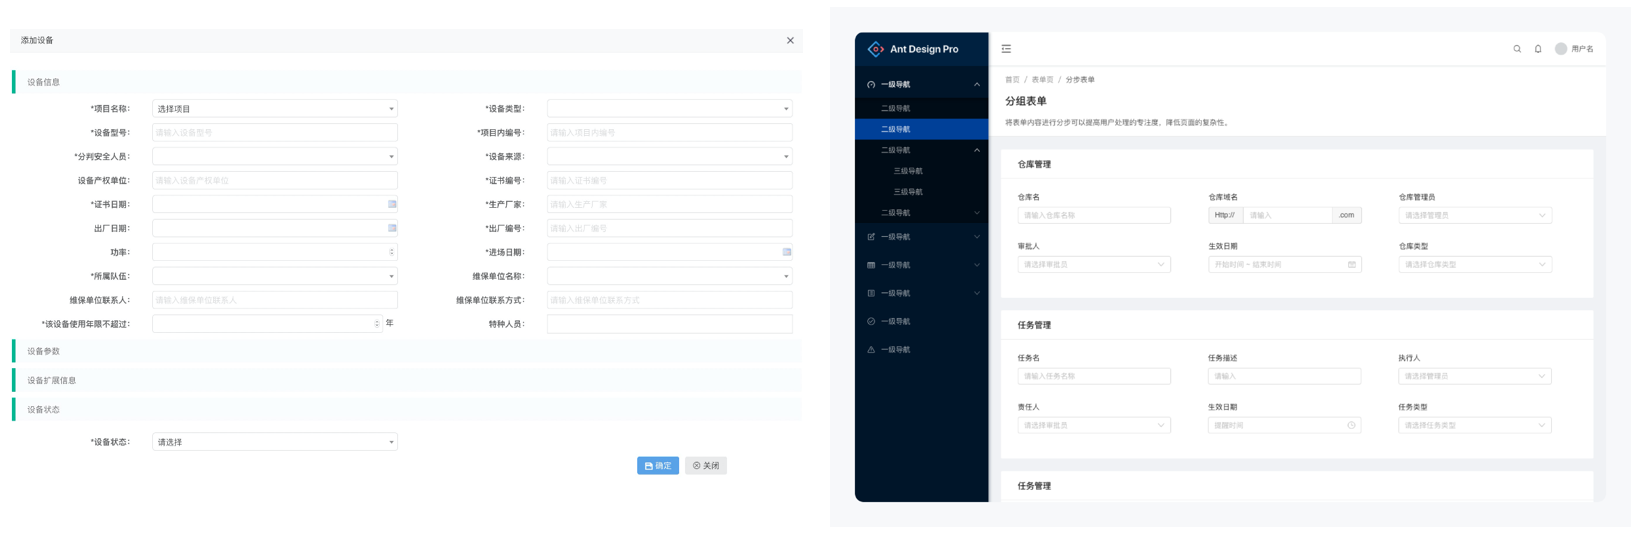This screenshot has width=1642, height=537.
Task: Open the 维保单位名称 dropdown
Action: coord(670,276)
